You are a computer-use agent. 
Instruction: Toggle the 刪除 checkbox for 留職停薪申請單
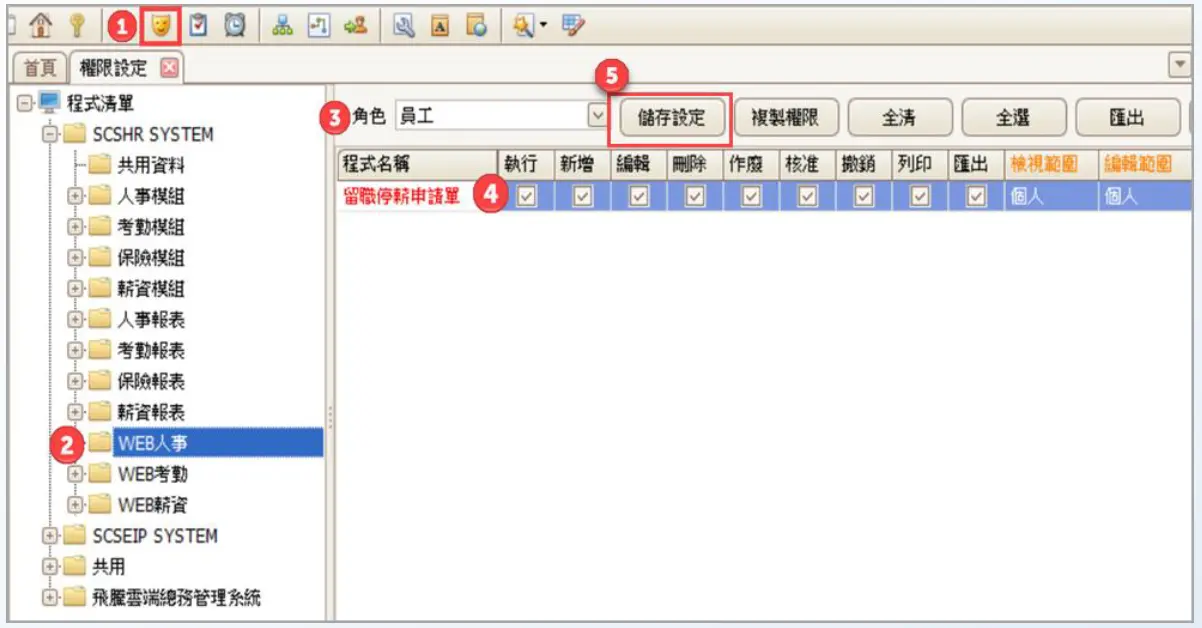pyautogui.click(x=695, y=198)
